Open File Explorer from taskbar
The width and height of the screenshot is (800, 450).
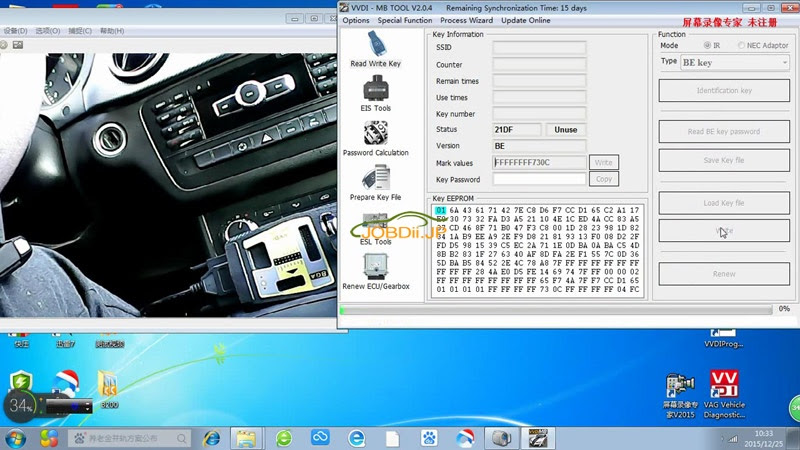(245, 438)
